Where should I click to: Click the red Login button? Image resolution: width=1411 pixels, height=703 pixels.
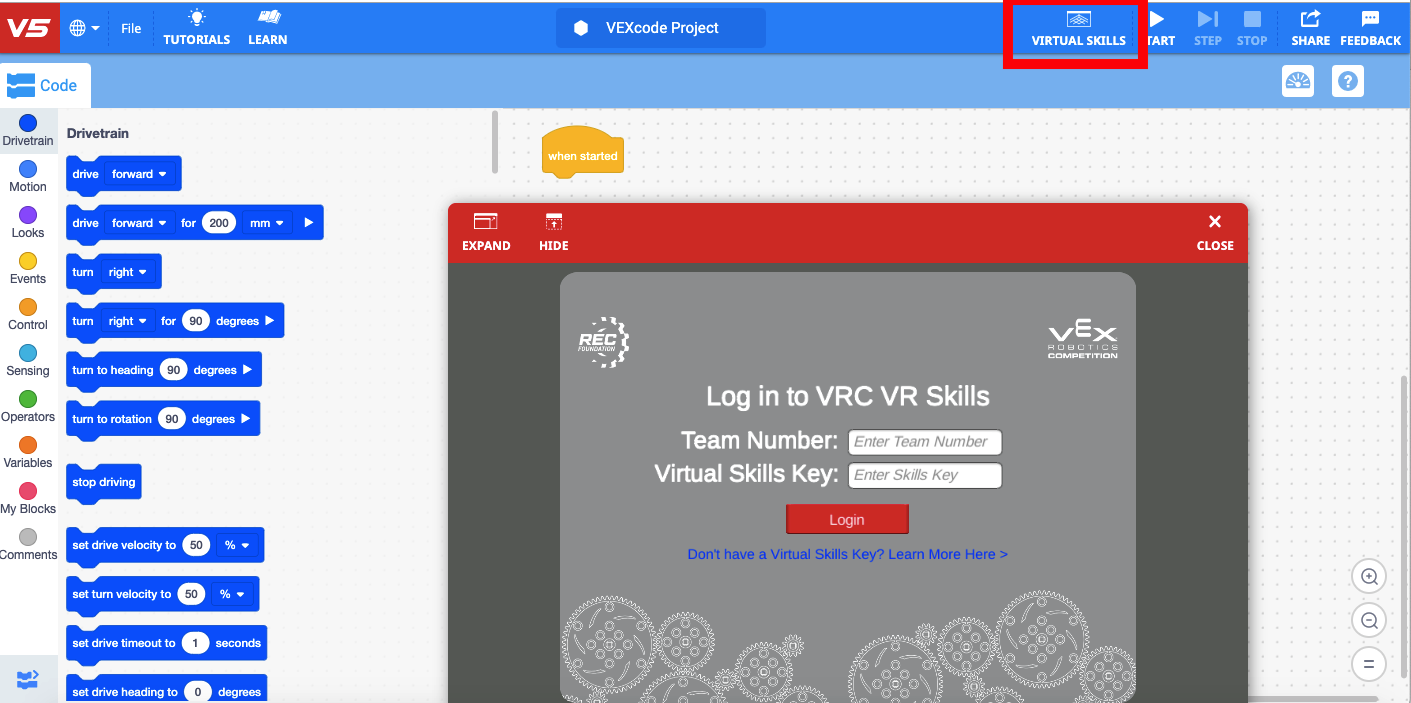pos(847,520)
